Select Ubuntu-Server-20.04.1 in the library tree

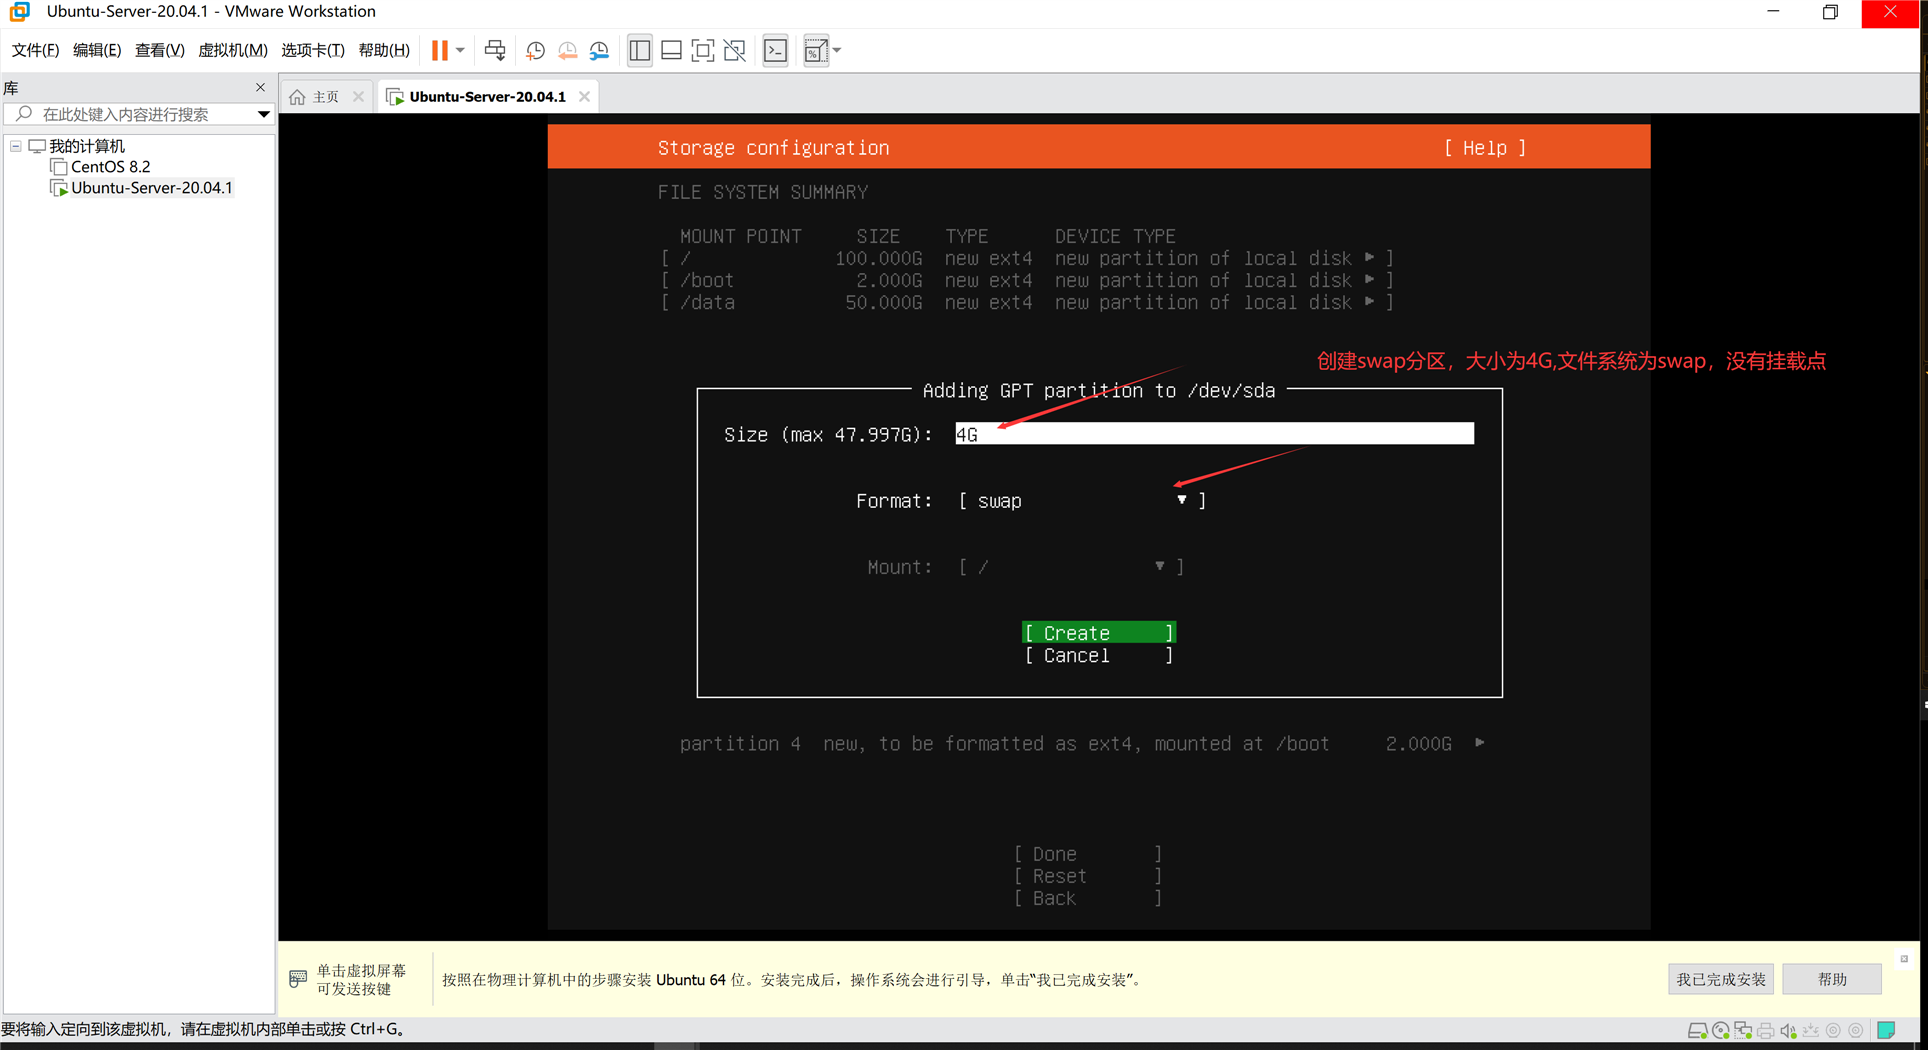point(151,188)
